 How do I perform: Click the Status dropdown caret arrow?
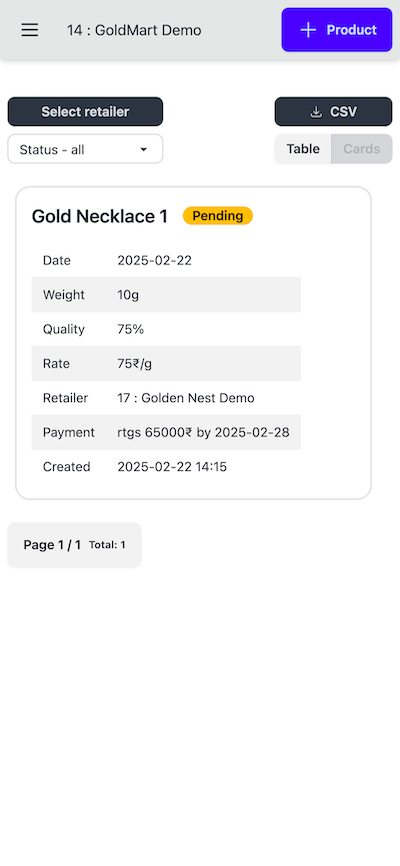point(144,150)
